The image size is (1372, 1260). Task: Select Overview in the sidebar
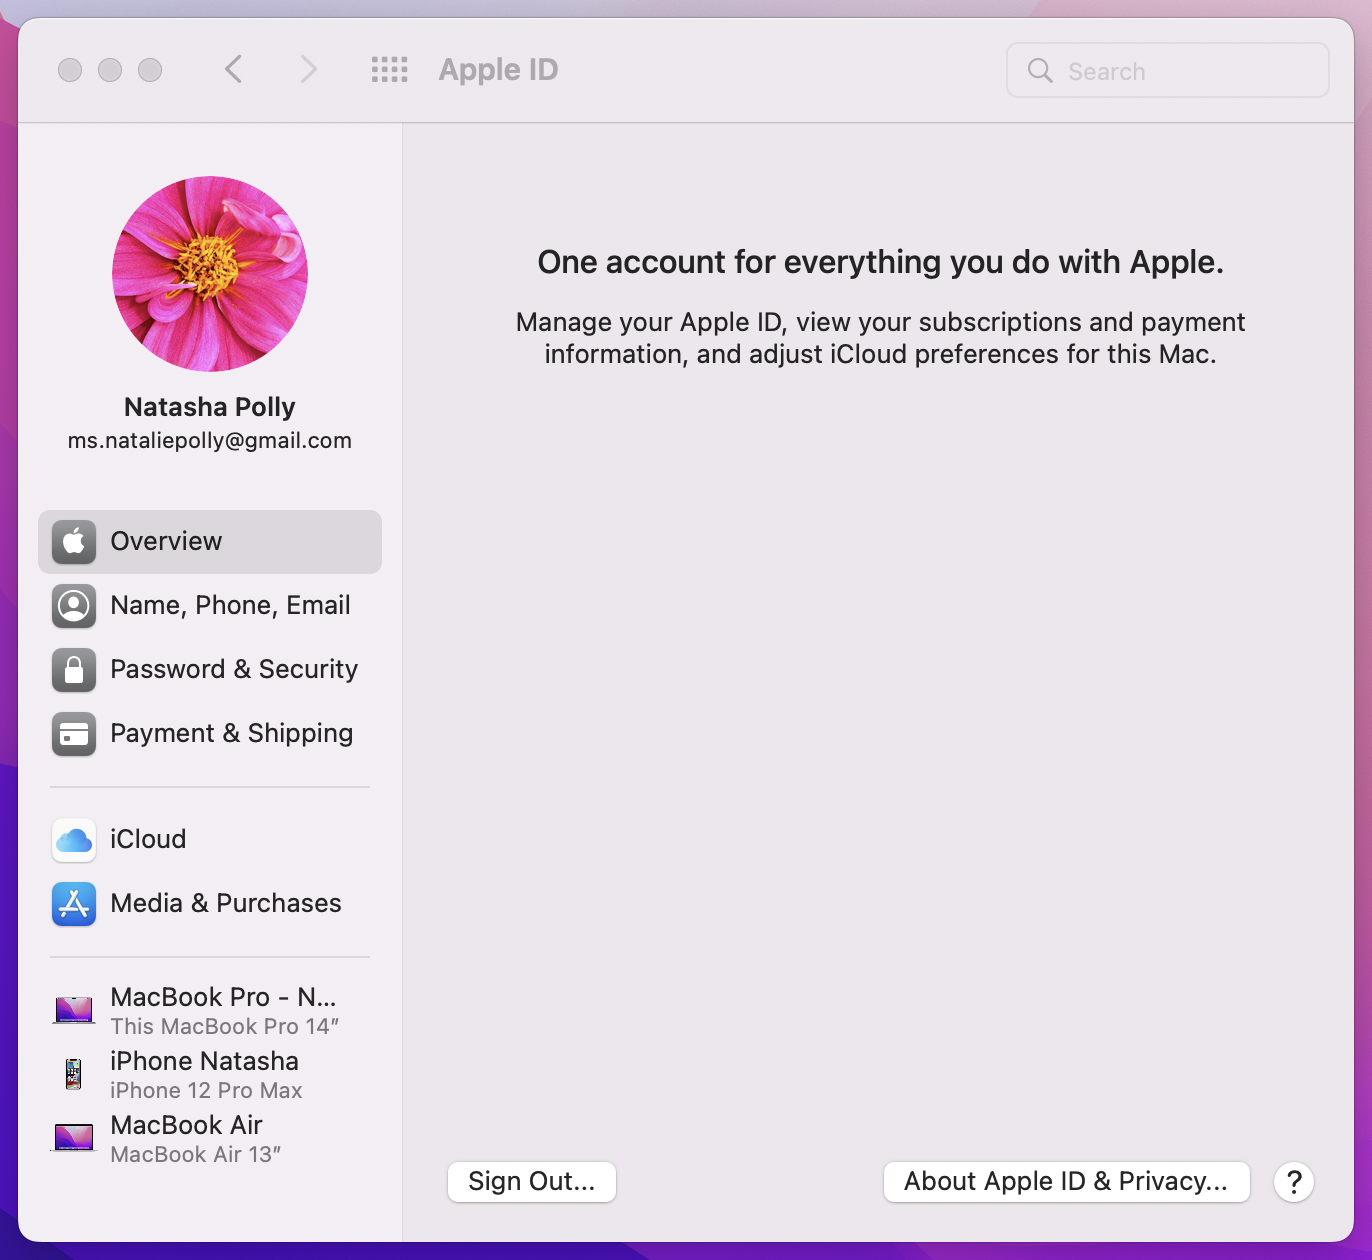pyautogui.click(x=210, y=542)
